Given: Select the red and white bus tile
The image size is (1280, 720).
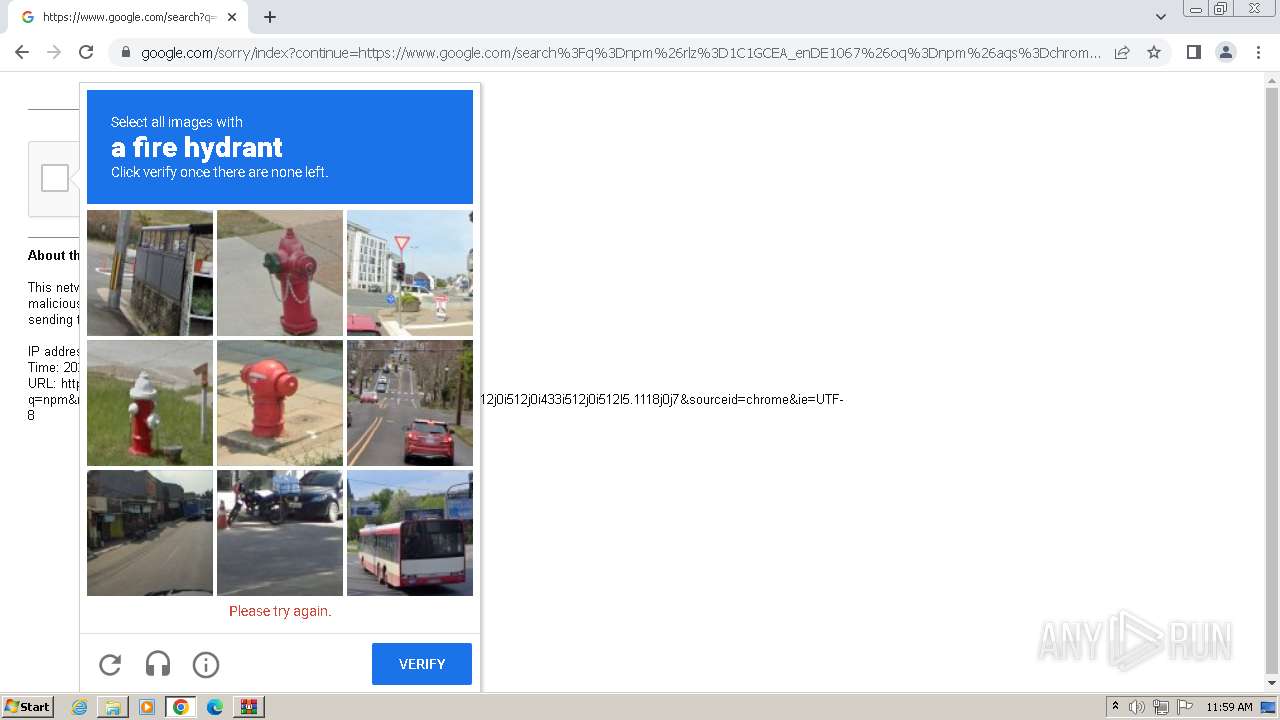Looking at the screenshot, I should [410, 533].
